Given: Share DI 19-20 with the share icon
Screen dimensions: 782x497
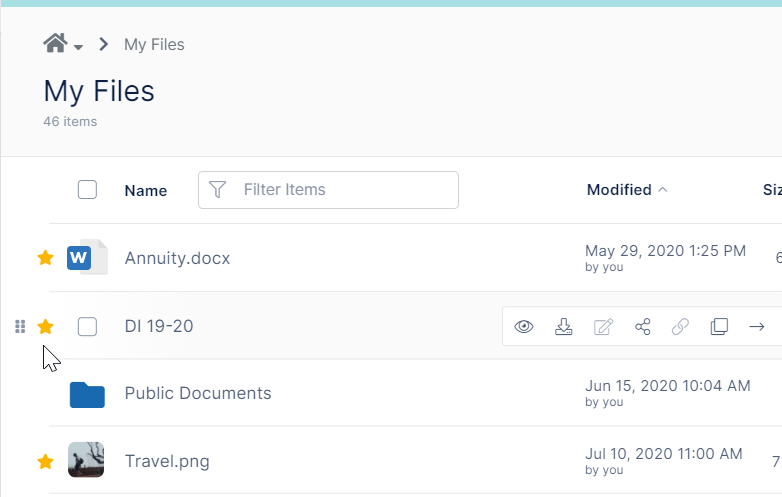Looking at the screenshot, I should pyautogui.click(x=643, y=326).
